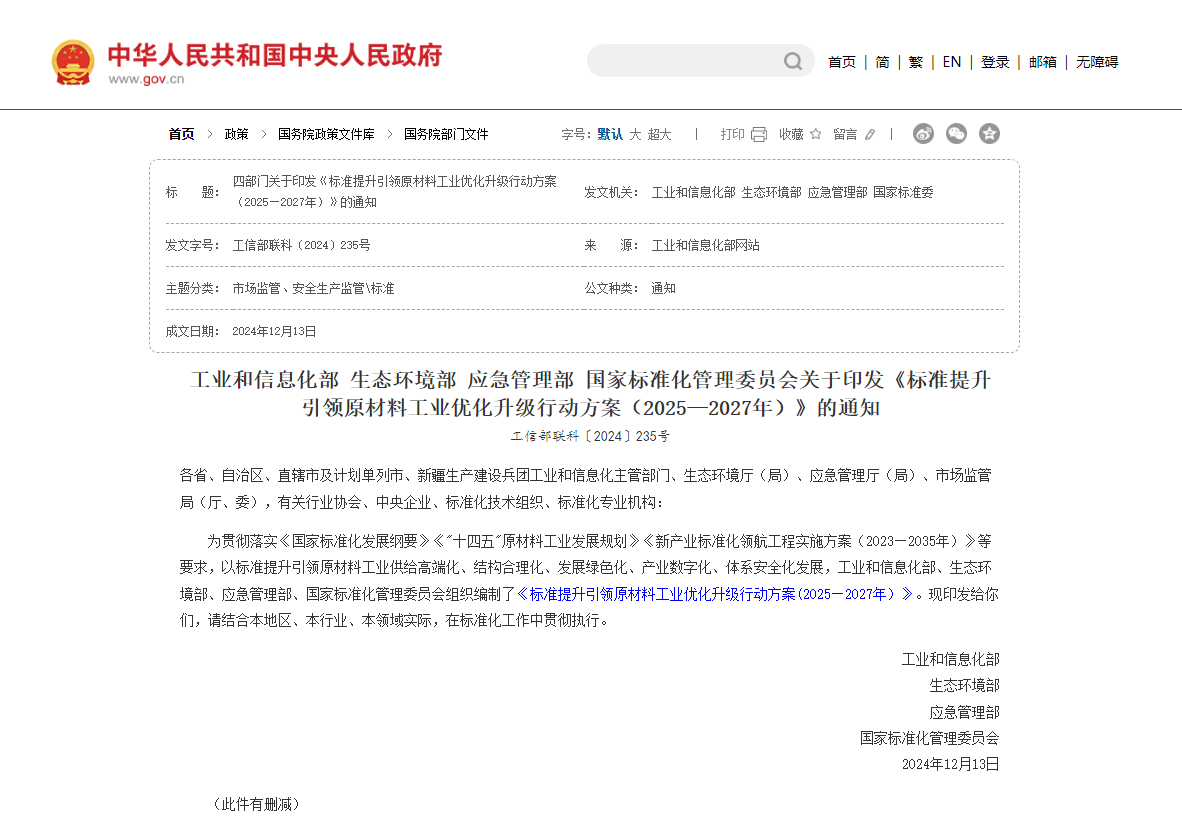Open 国务院部门文件 breadcrumb link
Viewport: 1182px width, 817px height.
pyautogui.click(x=446, y=134)
